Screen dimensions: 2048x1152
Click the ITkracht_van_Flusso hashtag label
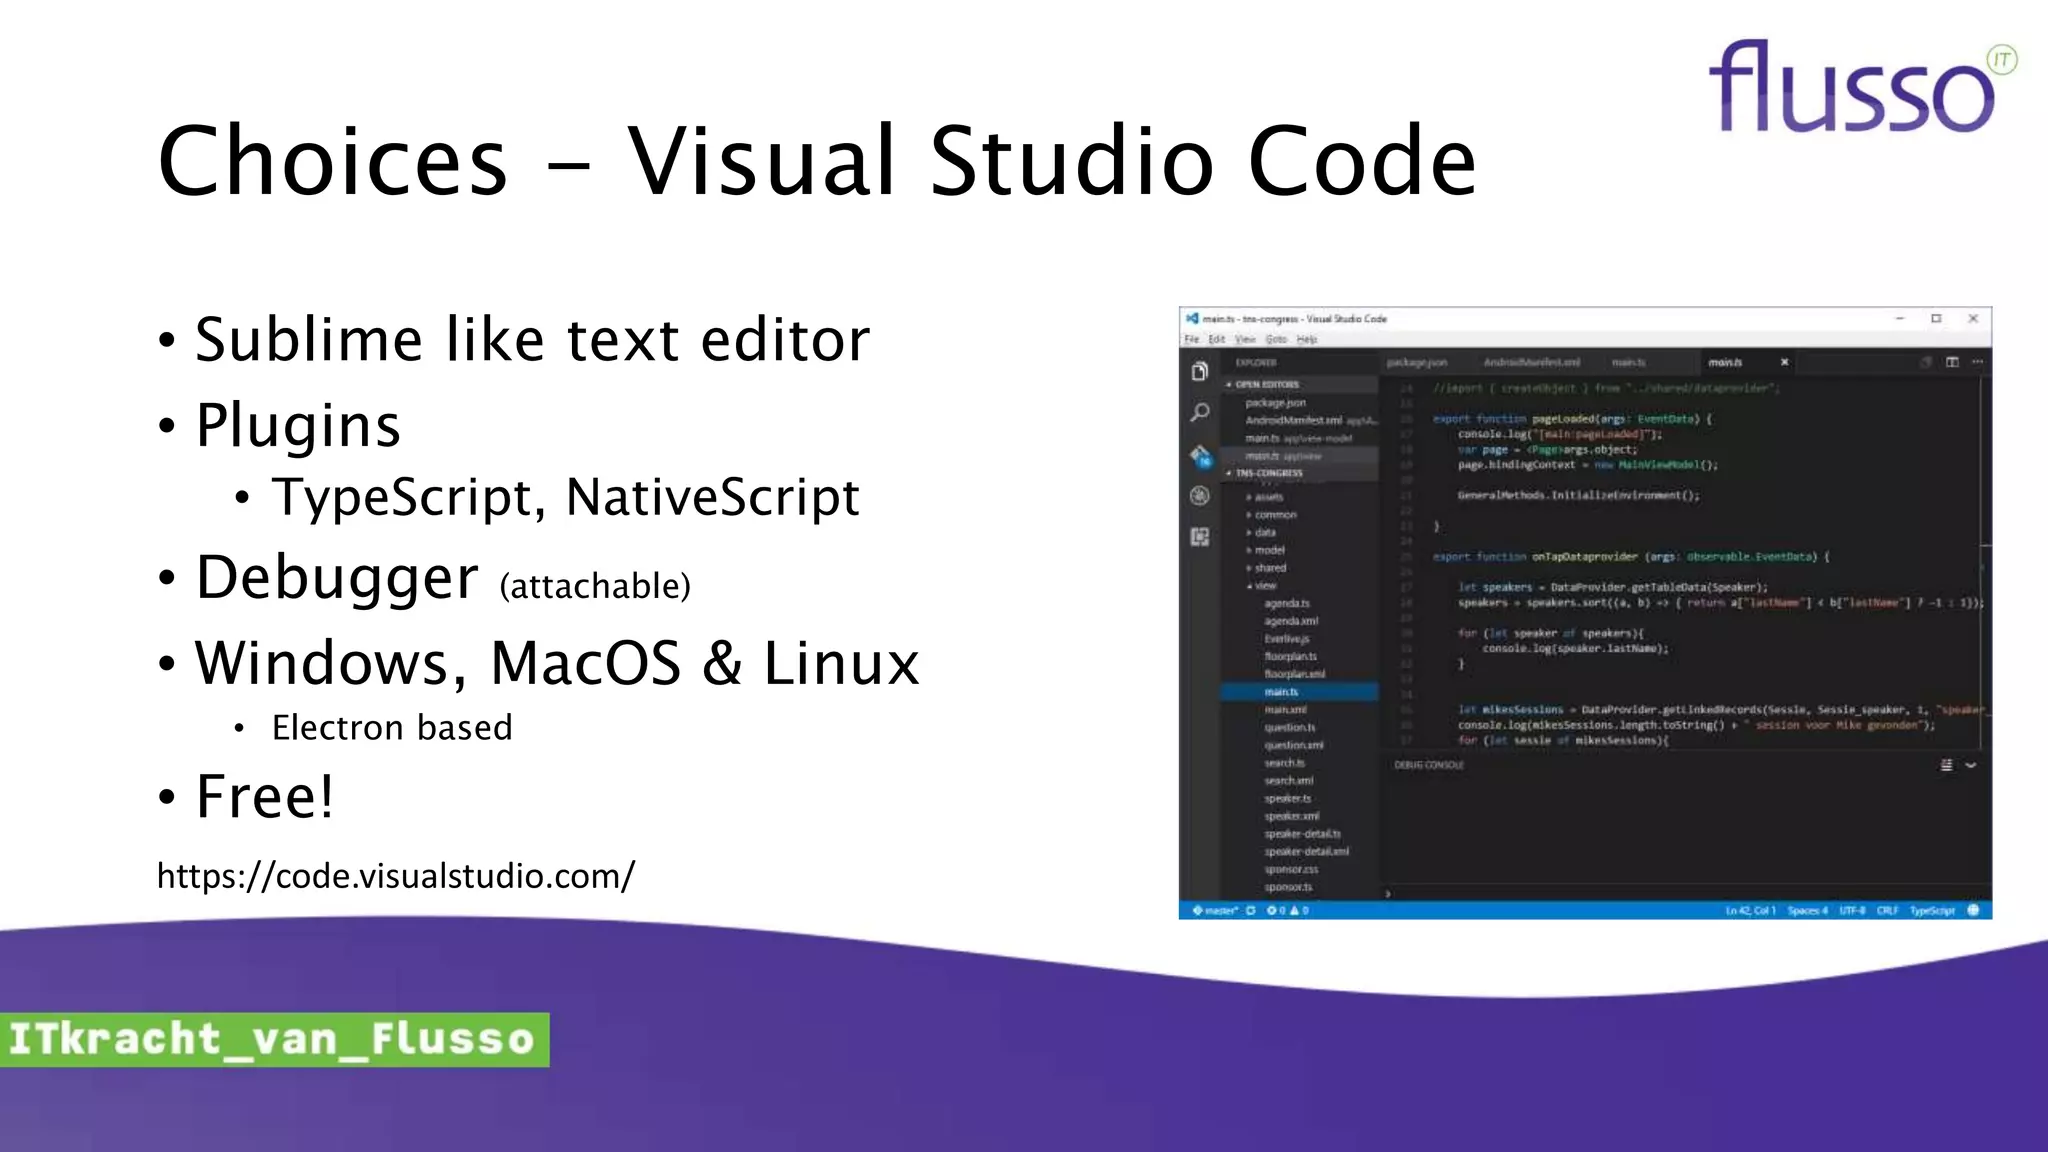[274, 1039]
